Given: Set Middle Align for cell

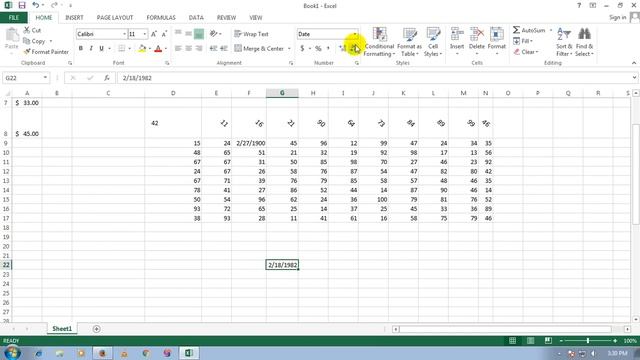Looking at the screenshot, I should coord(189,33).
